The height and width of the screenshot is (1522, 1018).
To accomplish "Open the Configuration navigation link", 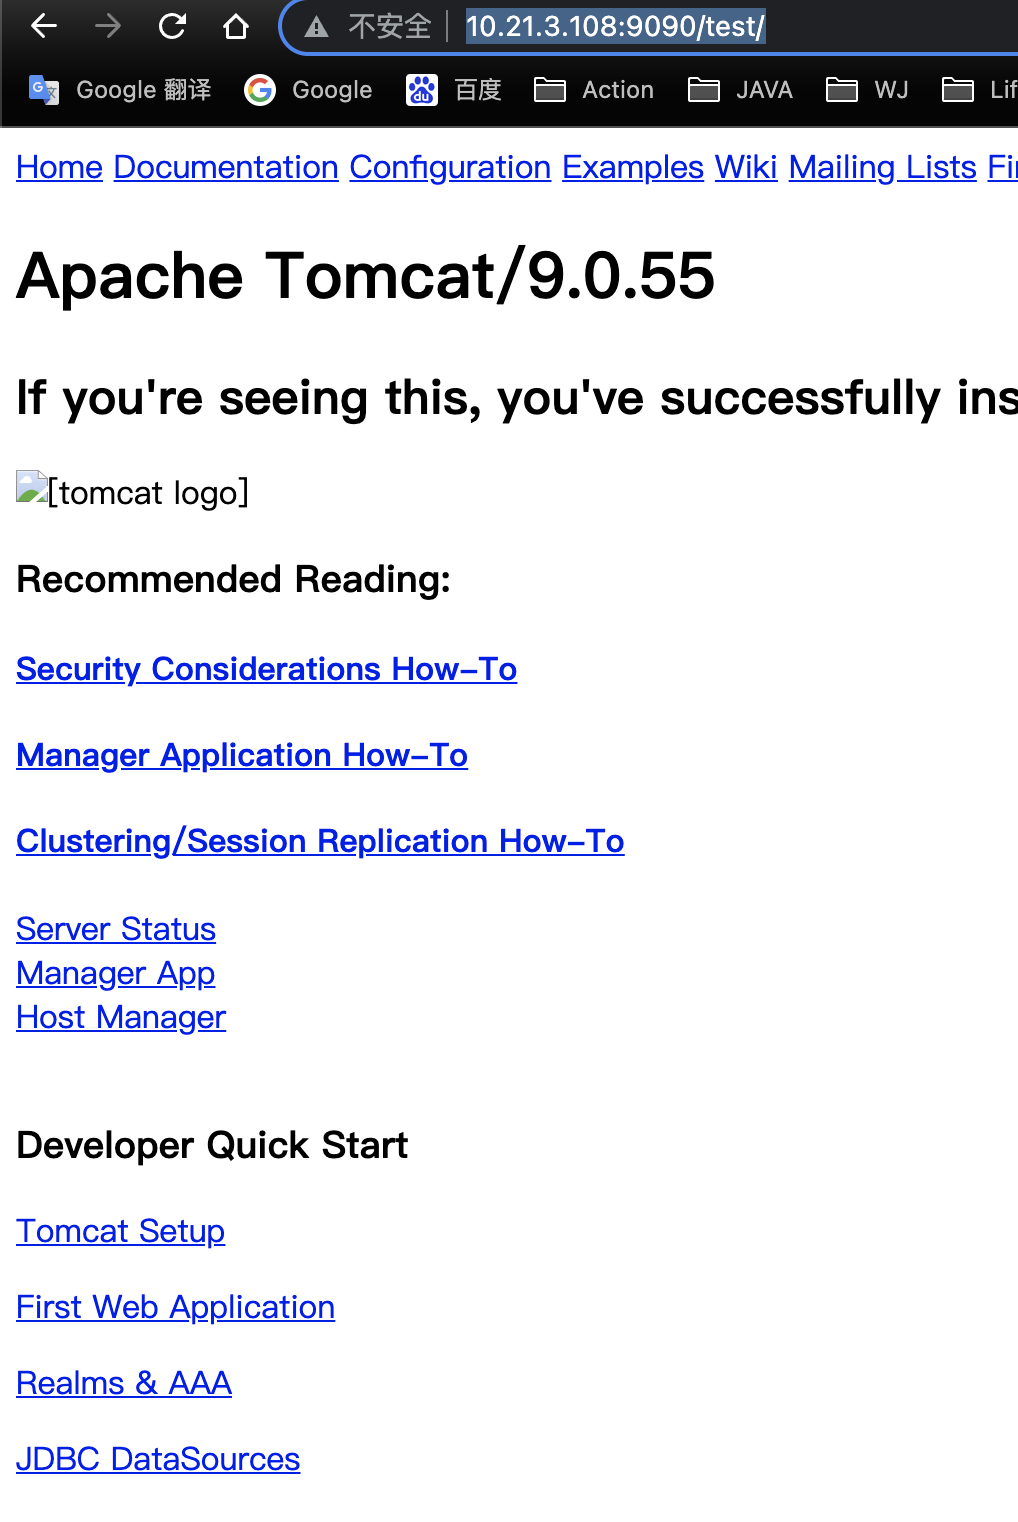I will tap(450, 167).
